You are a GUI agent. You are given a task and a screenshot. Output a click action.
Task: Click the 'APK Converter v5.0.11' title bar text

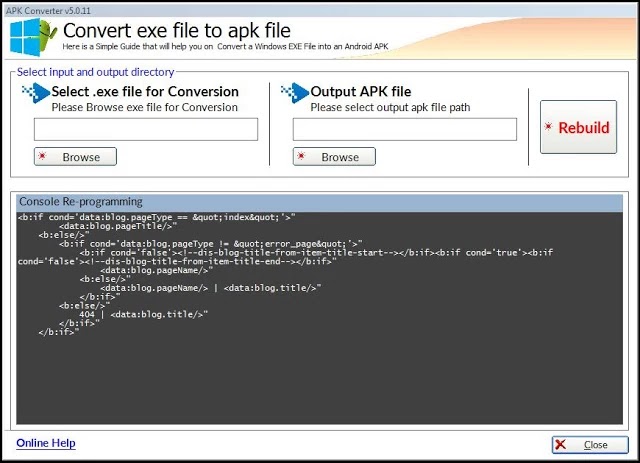click(48, 11)
